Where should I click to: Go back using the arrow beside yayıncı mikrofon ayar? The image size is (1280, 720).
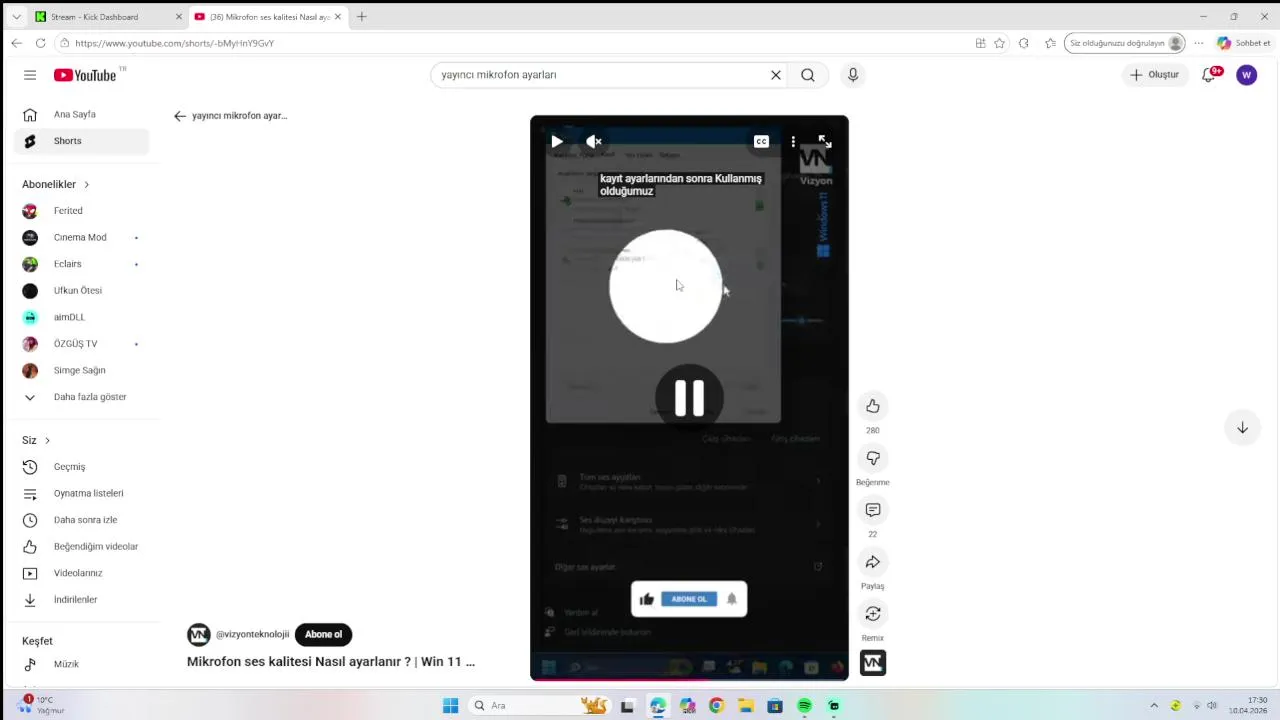(x=180, y=116)
